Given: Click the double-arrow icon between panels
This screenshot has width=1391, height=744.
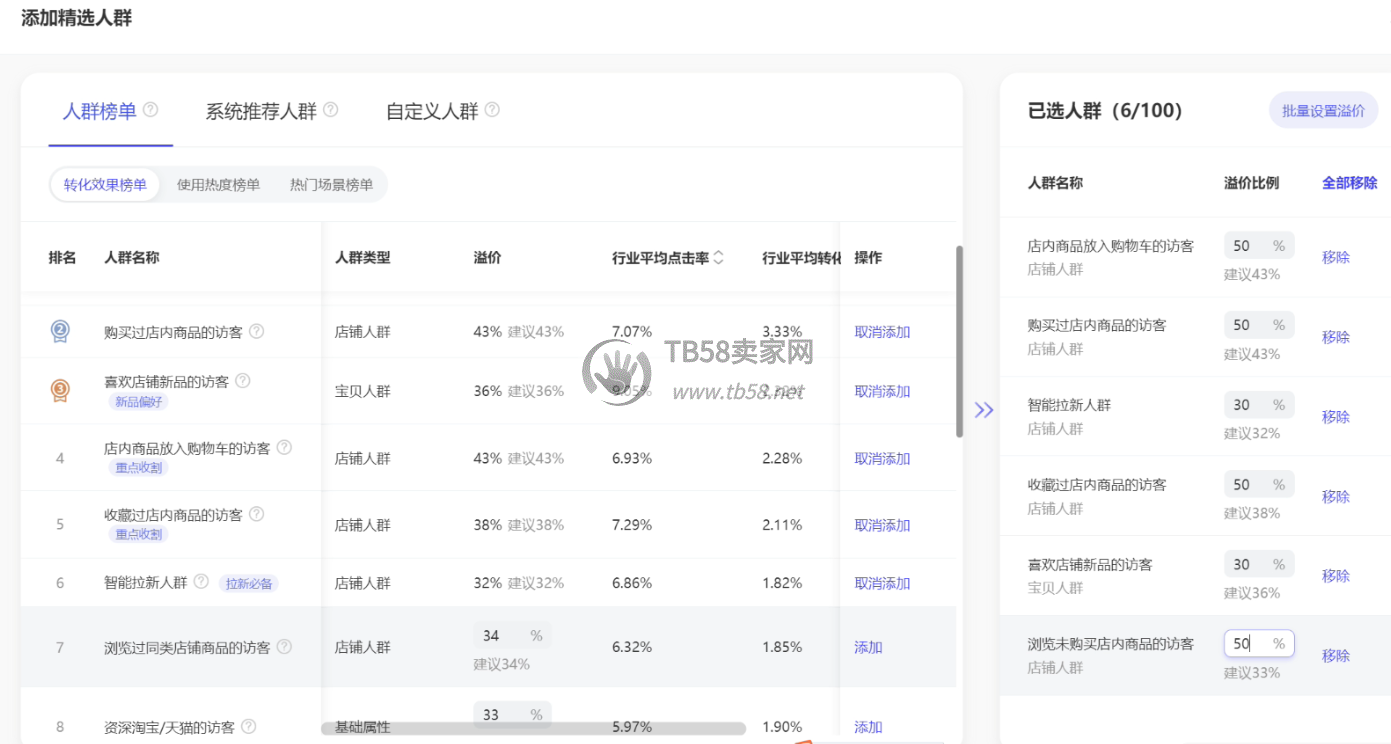Looking at the screenshot, I should [x=984, y=409].
